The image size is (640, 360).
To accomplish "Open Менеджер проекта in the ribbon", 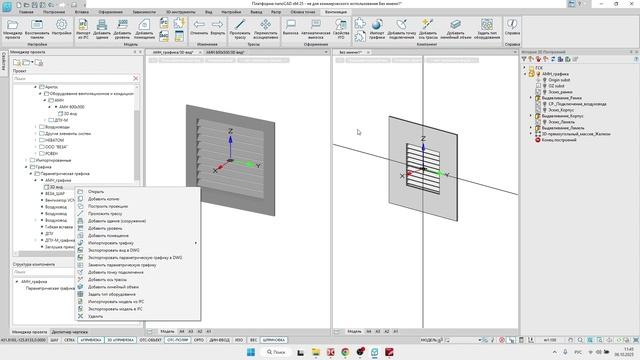I will [12, 29].
